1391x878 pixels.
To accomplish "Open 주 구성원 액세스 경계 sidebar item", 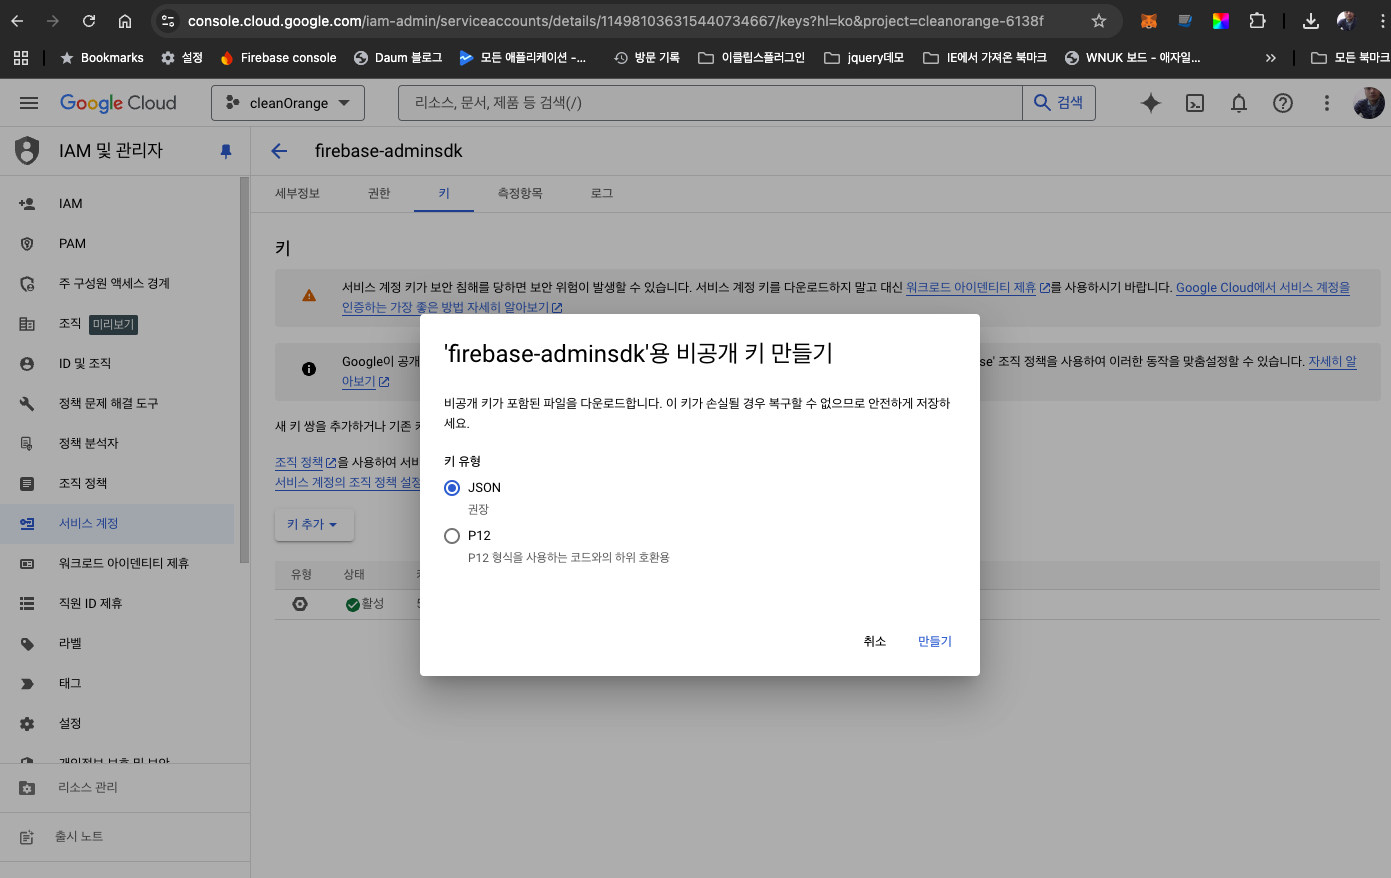I will (x=117, y=283).
